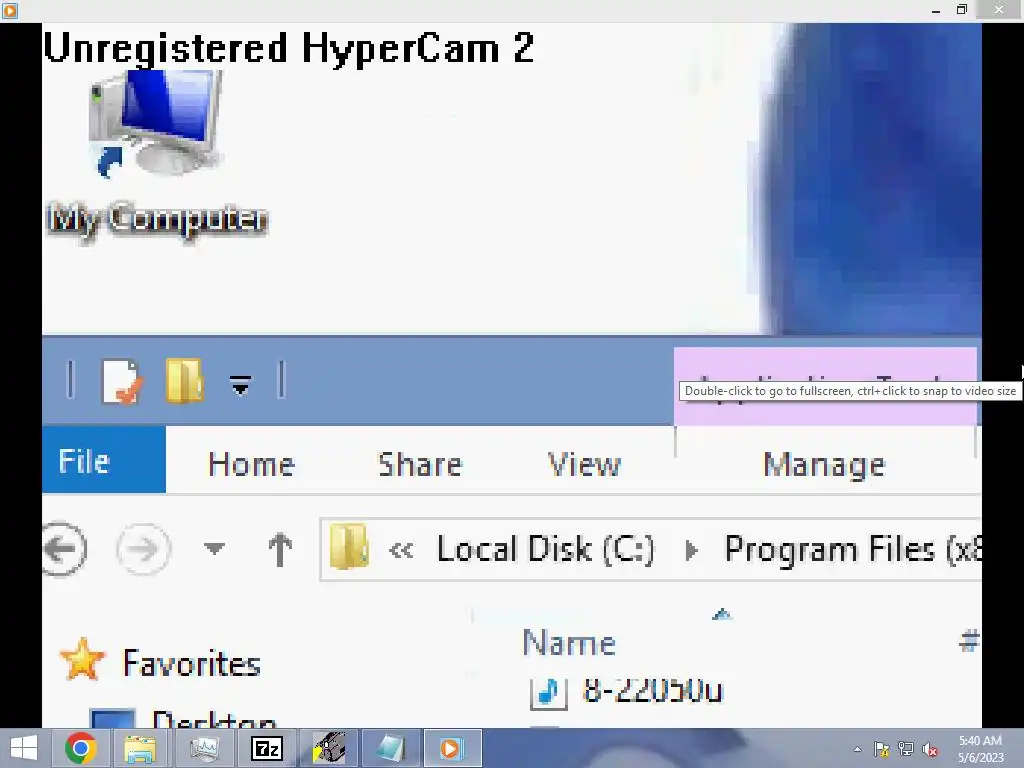Switch to the View ribbon tab
Image resolution: width=1024 pixels, height=768 pixels.
[x=584, y=464]
